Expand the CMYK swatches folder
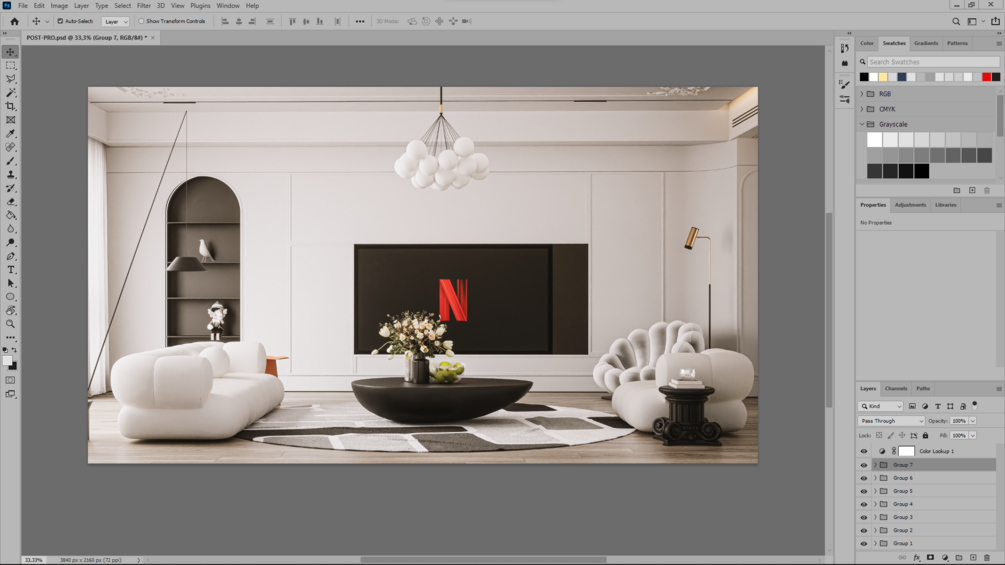Image resolution: width=1005 pixels, height=565 pixels. pos(862,109)
